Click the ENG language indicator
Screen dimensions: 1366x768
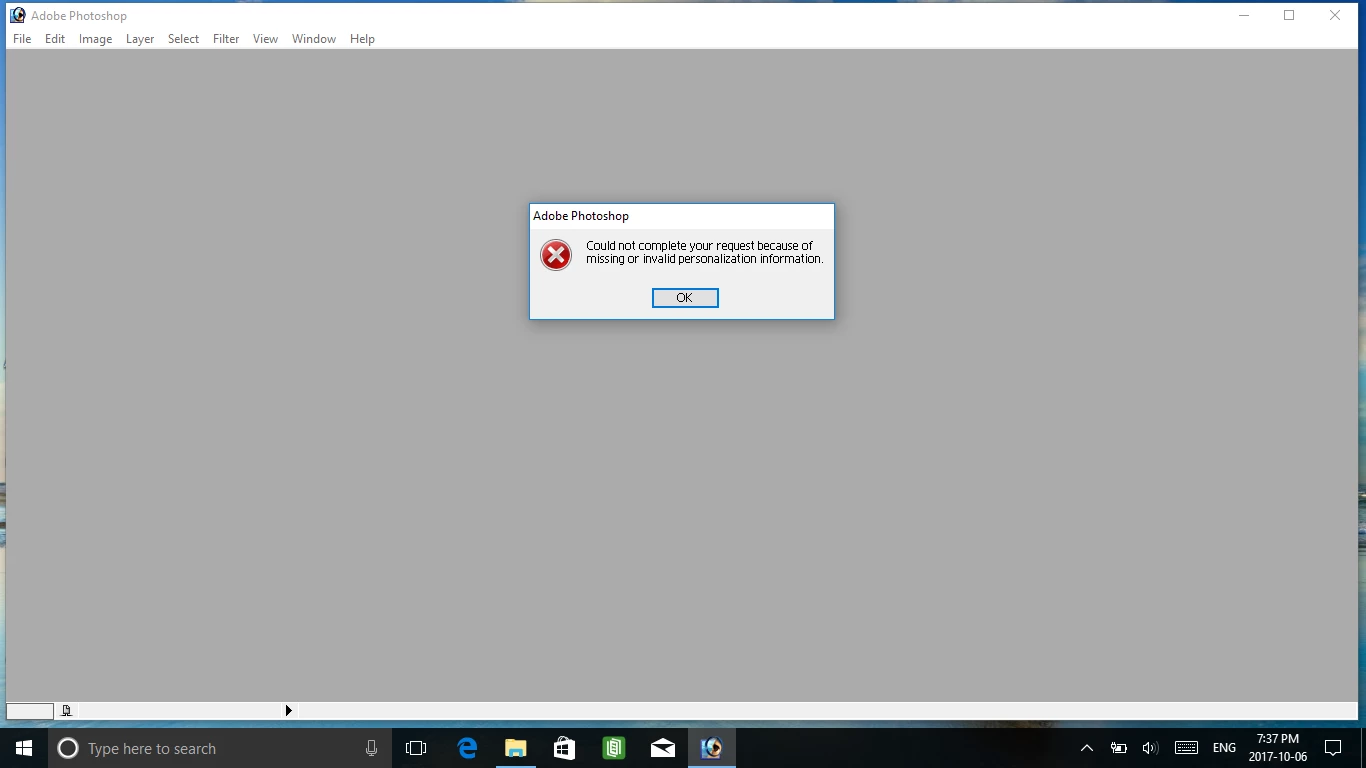click(1224, 748)
